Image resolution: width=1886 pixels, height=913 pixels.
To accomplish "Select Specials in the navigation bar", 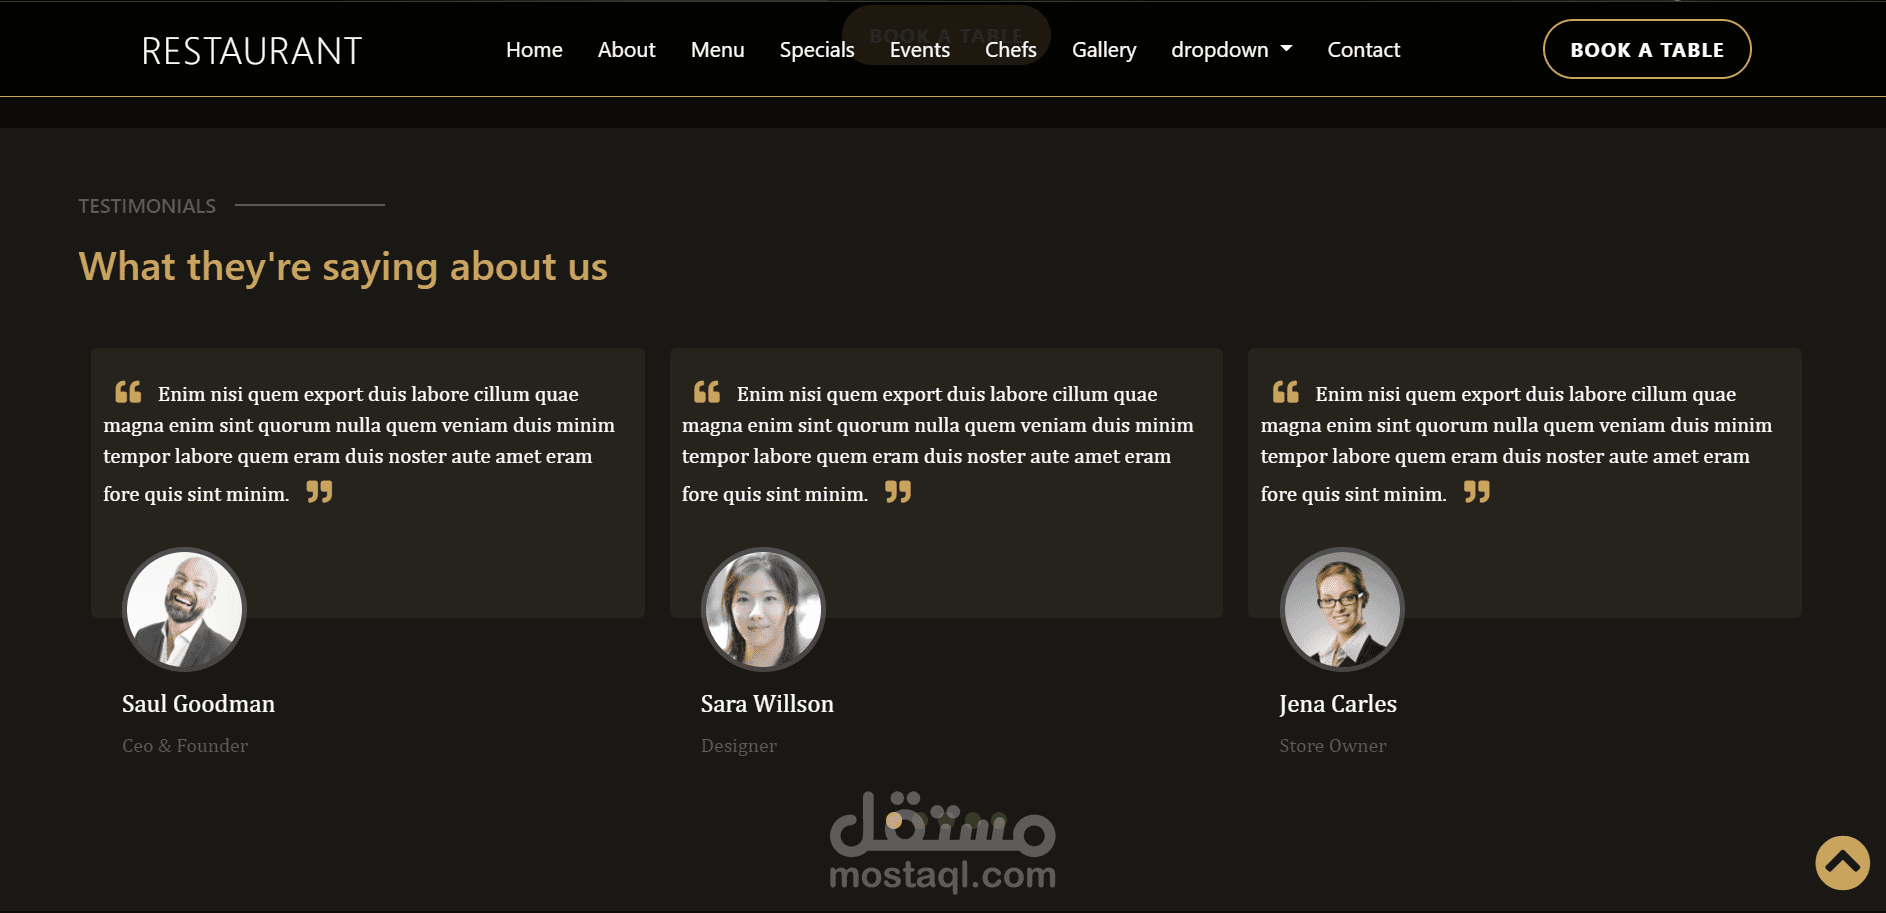I will [817, 50].
